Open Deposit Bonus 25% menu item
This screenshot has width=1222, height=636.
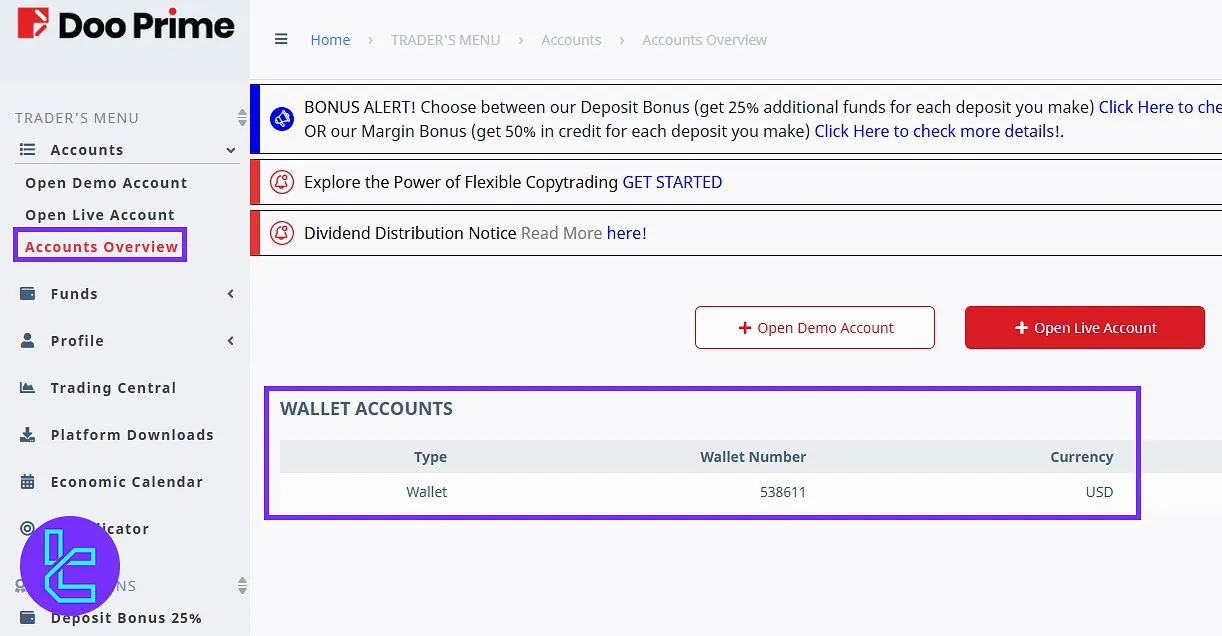click(x=126, y=618)
